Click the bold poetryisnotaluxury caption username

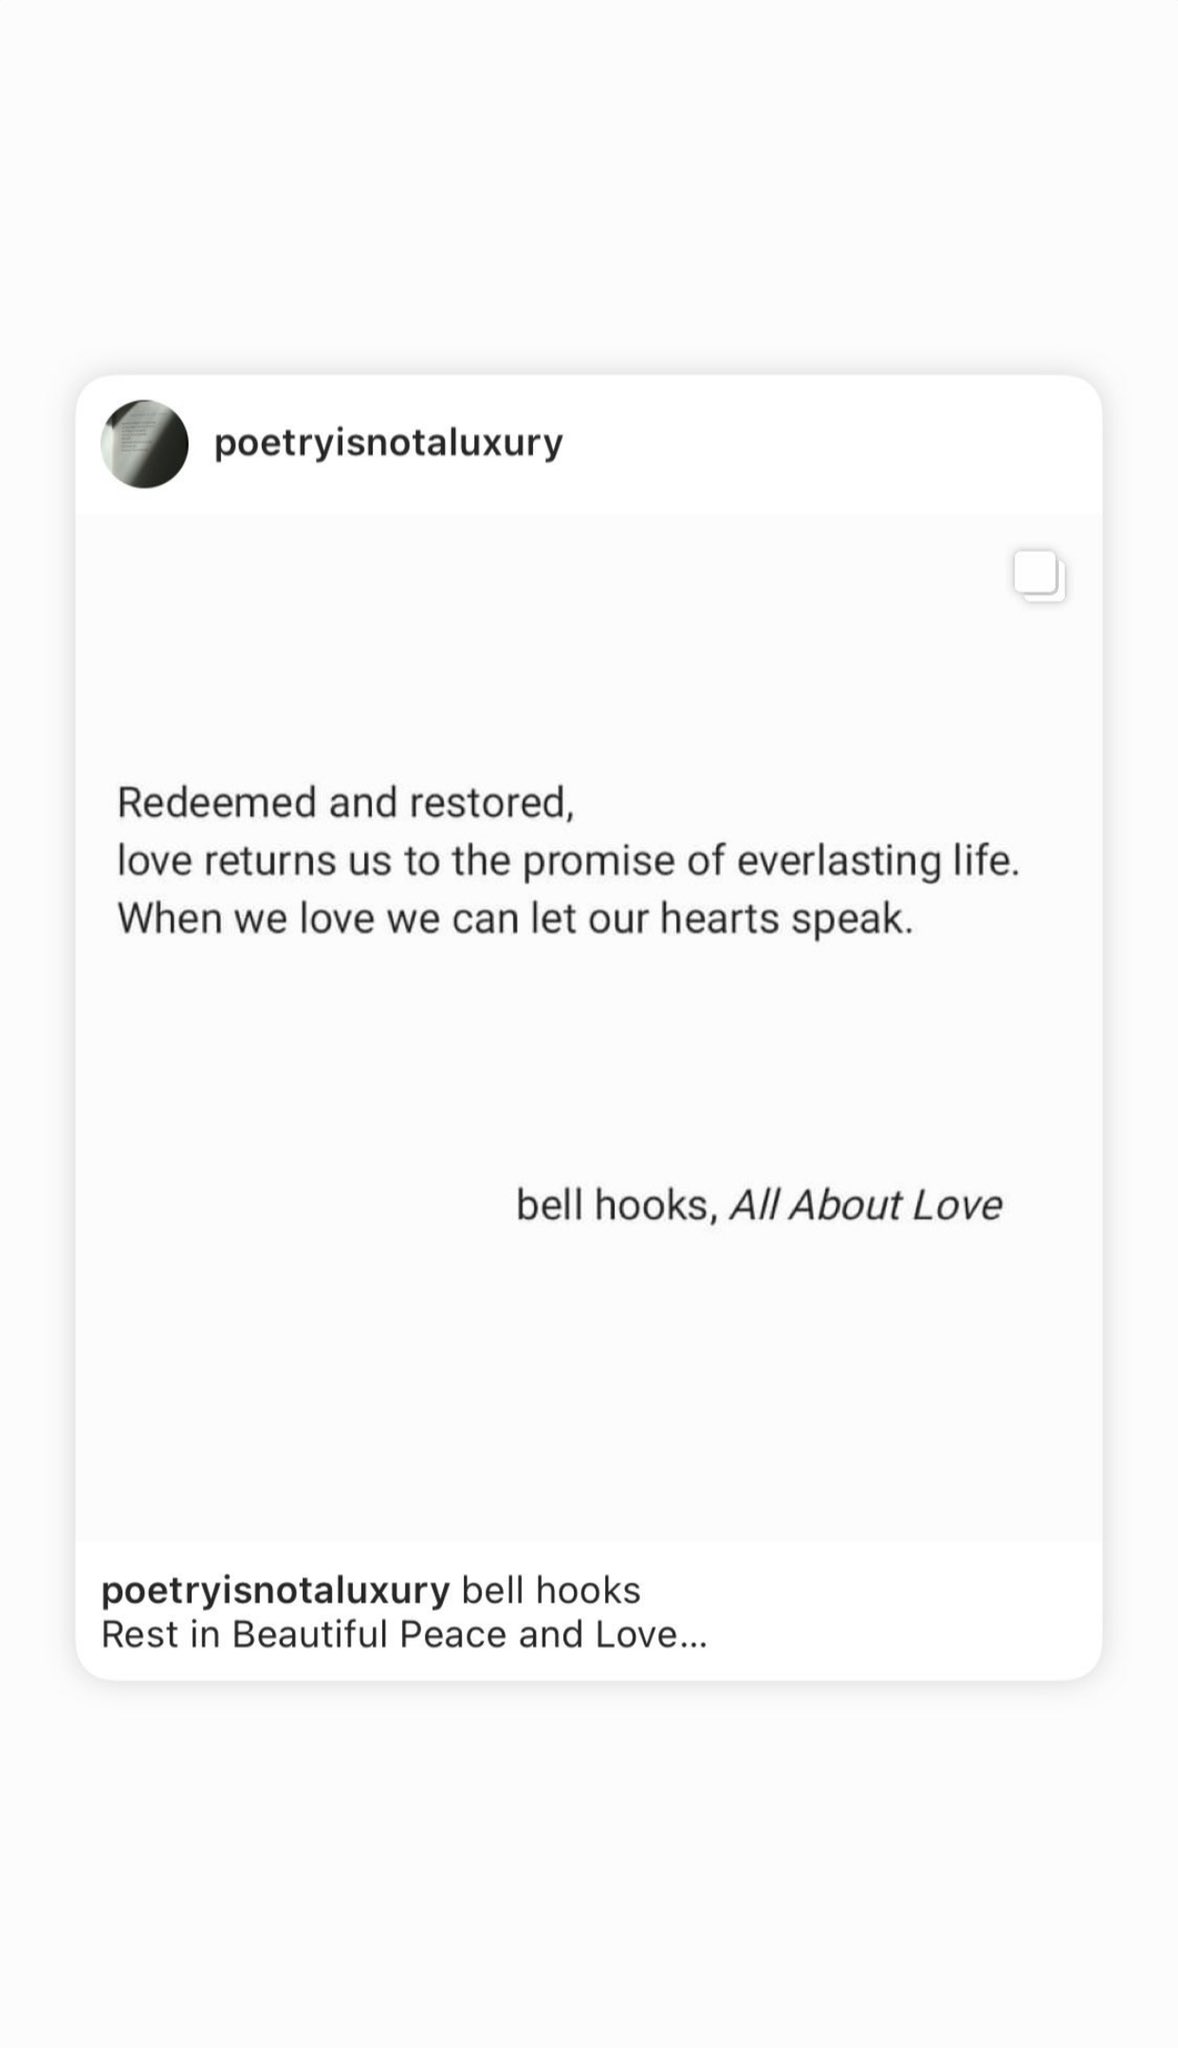pos(275,1590)
